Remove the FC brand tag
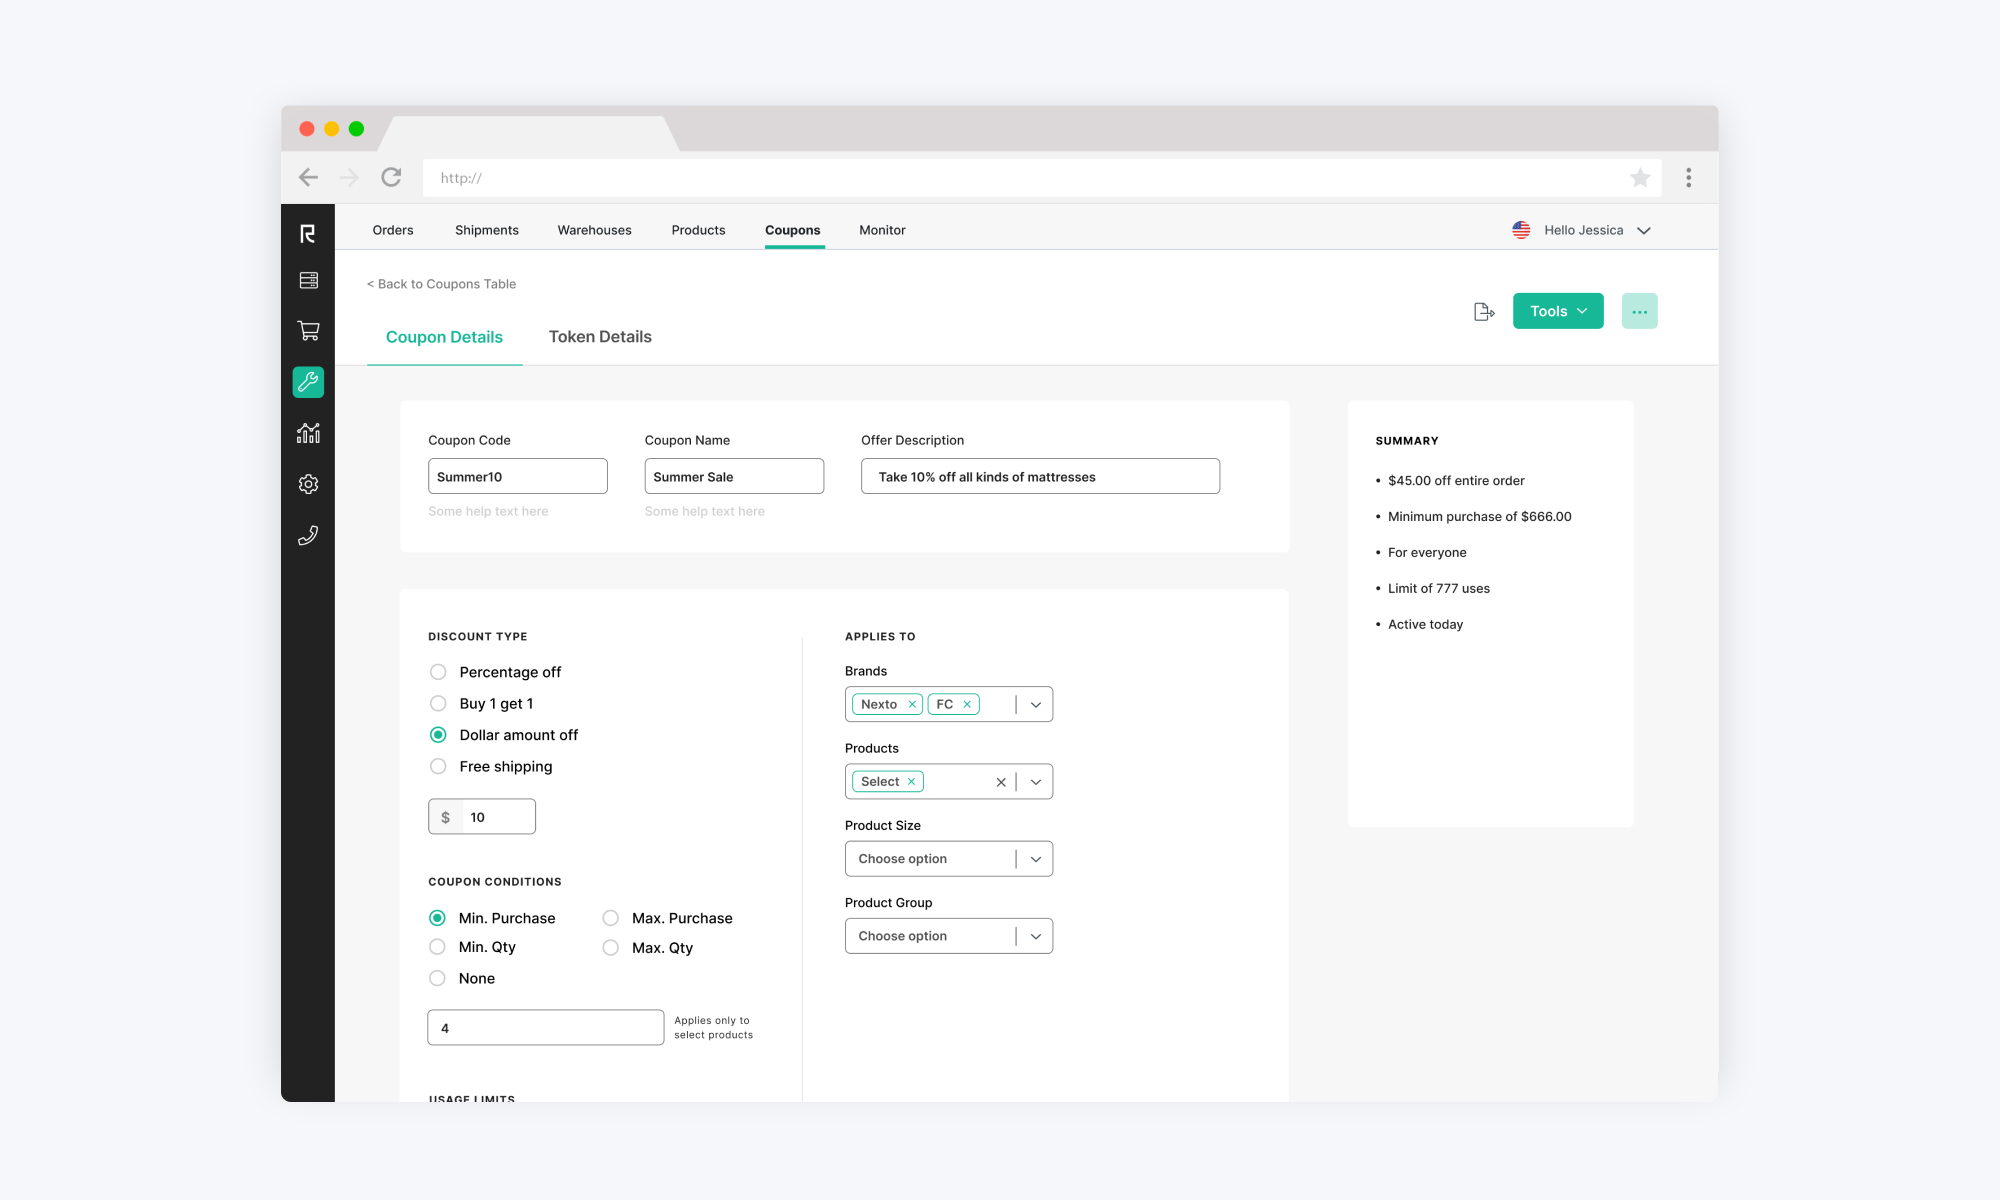This screenshot has height=1200, width=2000. tap(967, 704)
